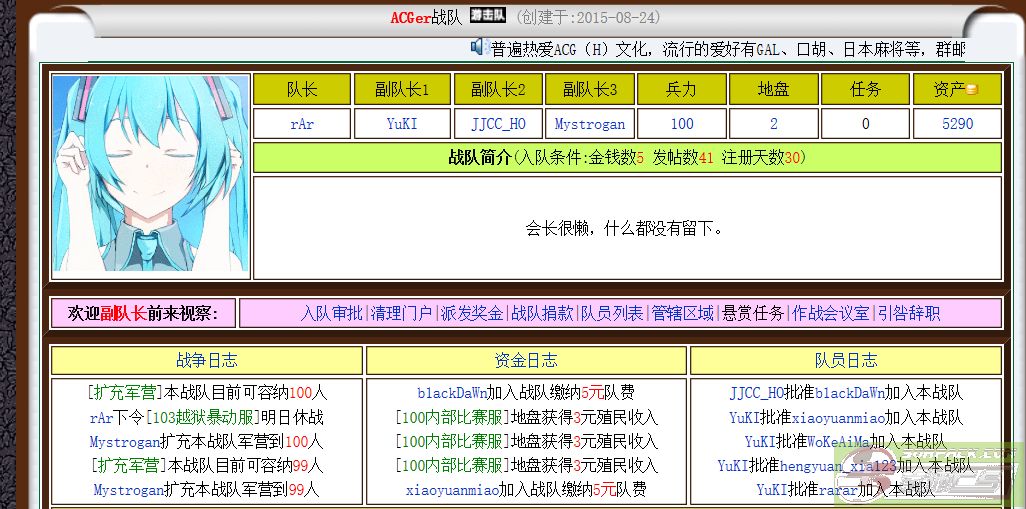Click the 副队长3 column header
The width and height of the screenshot is (1026, 509).
(590, 90)
